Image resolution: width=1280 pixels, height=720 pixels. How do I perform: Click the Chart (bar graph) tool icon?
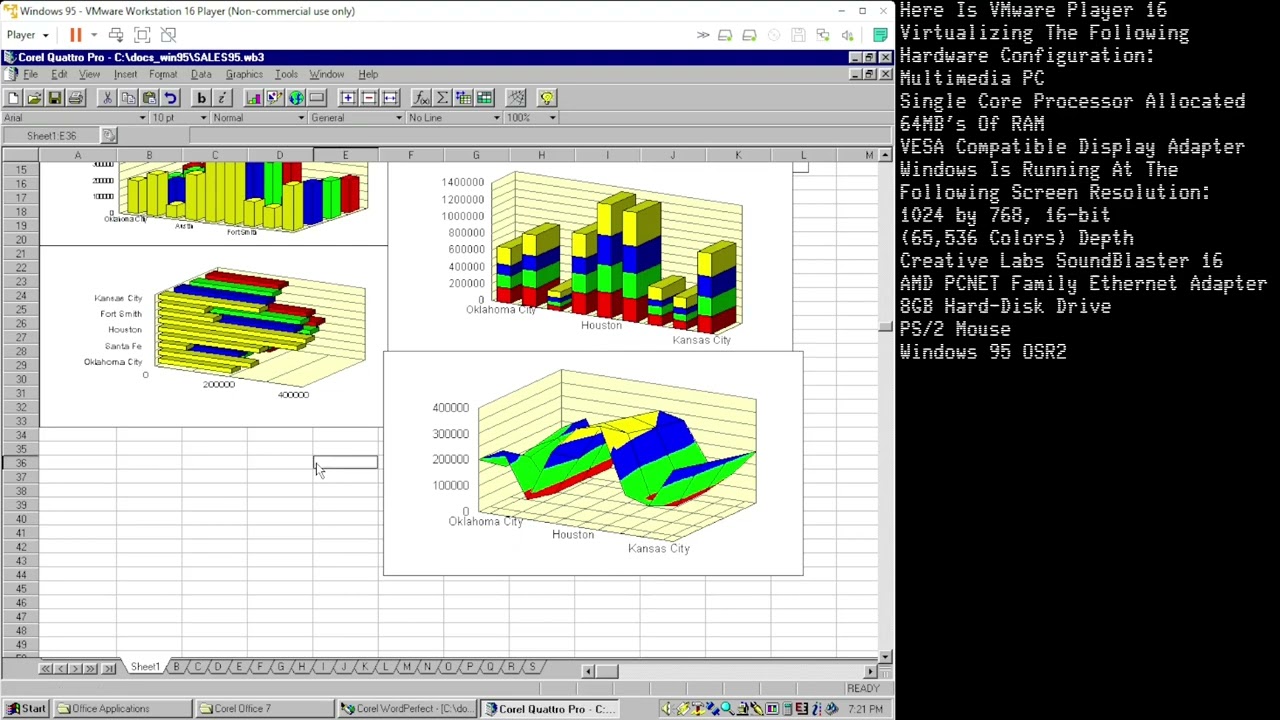point(254,98)
